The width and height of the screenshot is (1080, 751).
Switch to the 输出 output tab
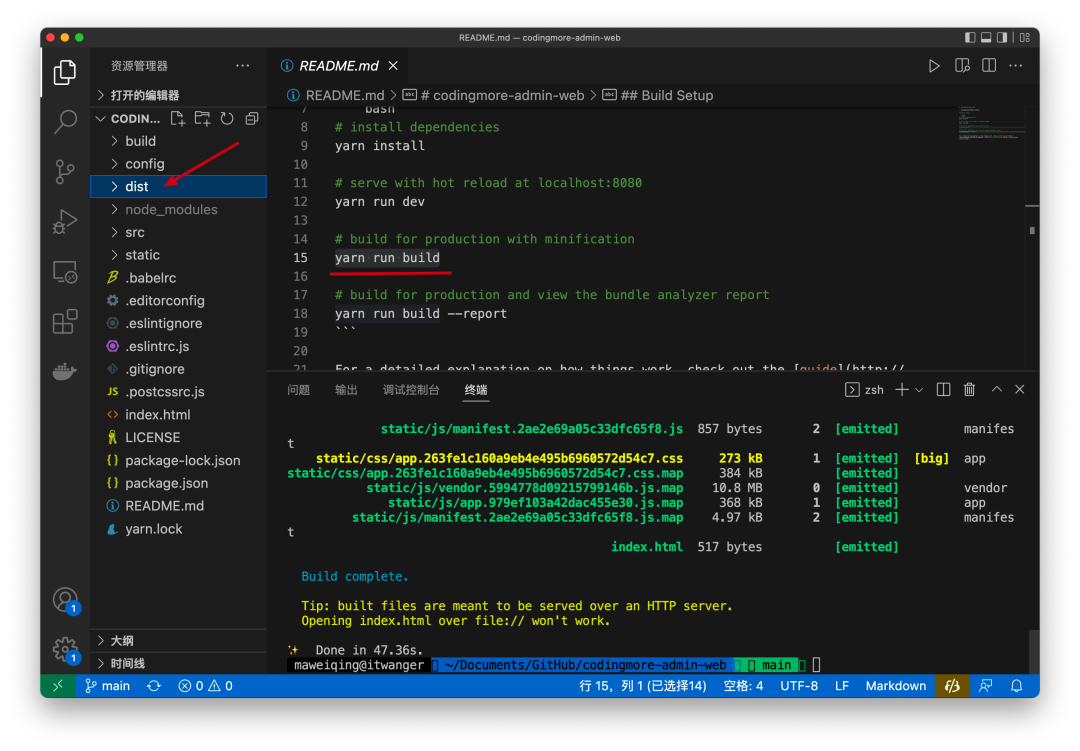coord(346,390)
